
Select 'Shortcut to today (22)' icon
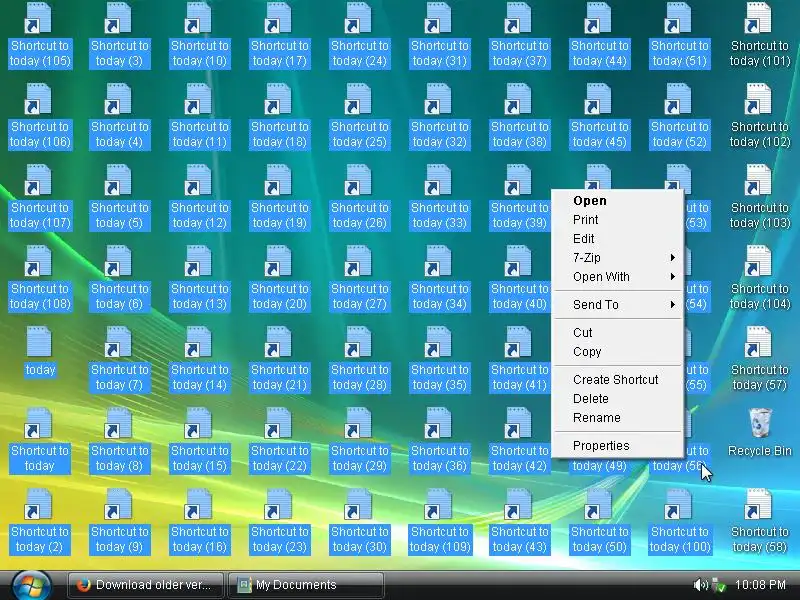point(280,441)
